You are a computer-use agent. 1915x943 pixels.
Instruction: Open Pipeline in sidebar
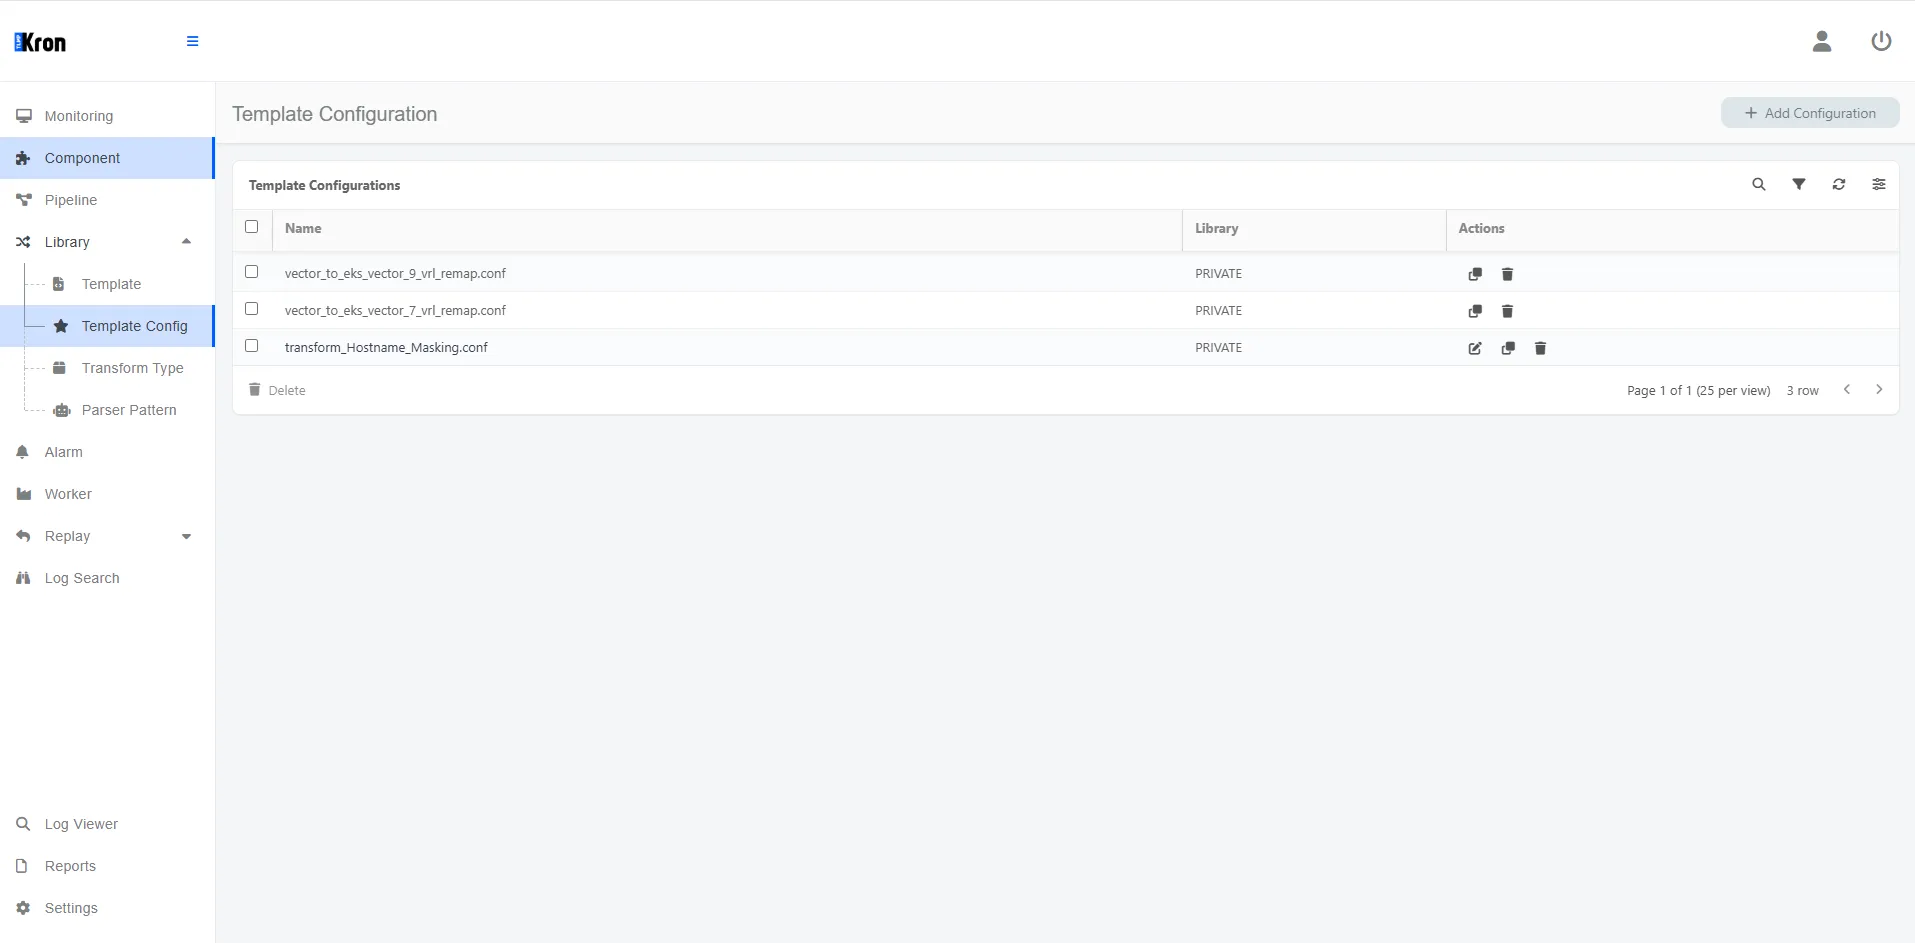click(107, 200)
